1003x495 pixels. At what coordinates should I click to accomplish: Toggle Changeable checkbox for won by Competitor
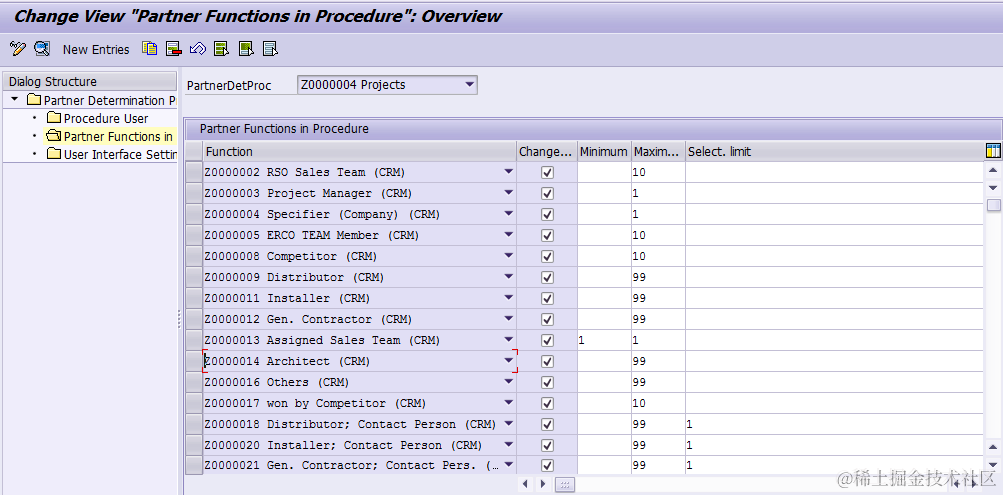pos(547,404)
